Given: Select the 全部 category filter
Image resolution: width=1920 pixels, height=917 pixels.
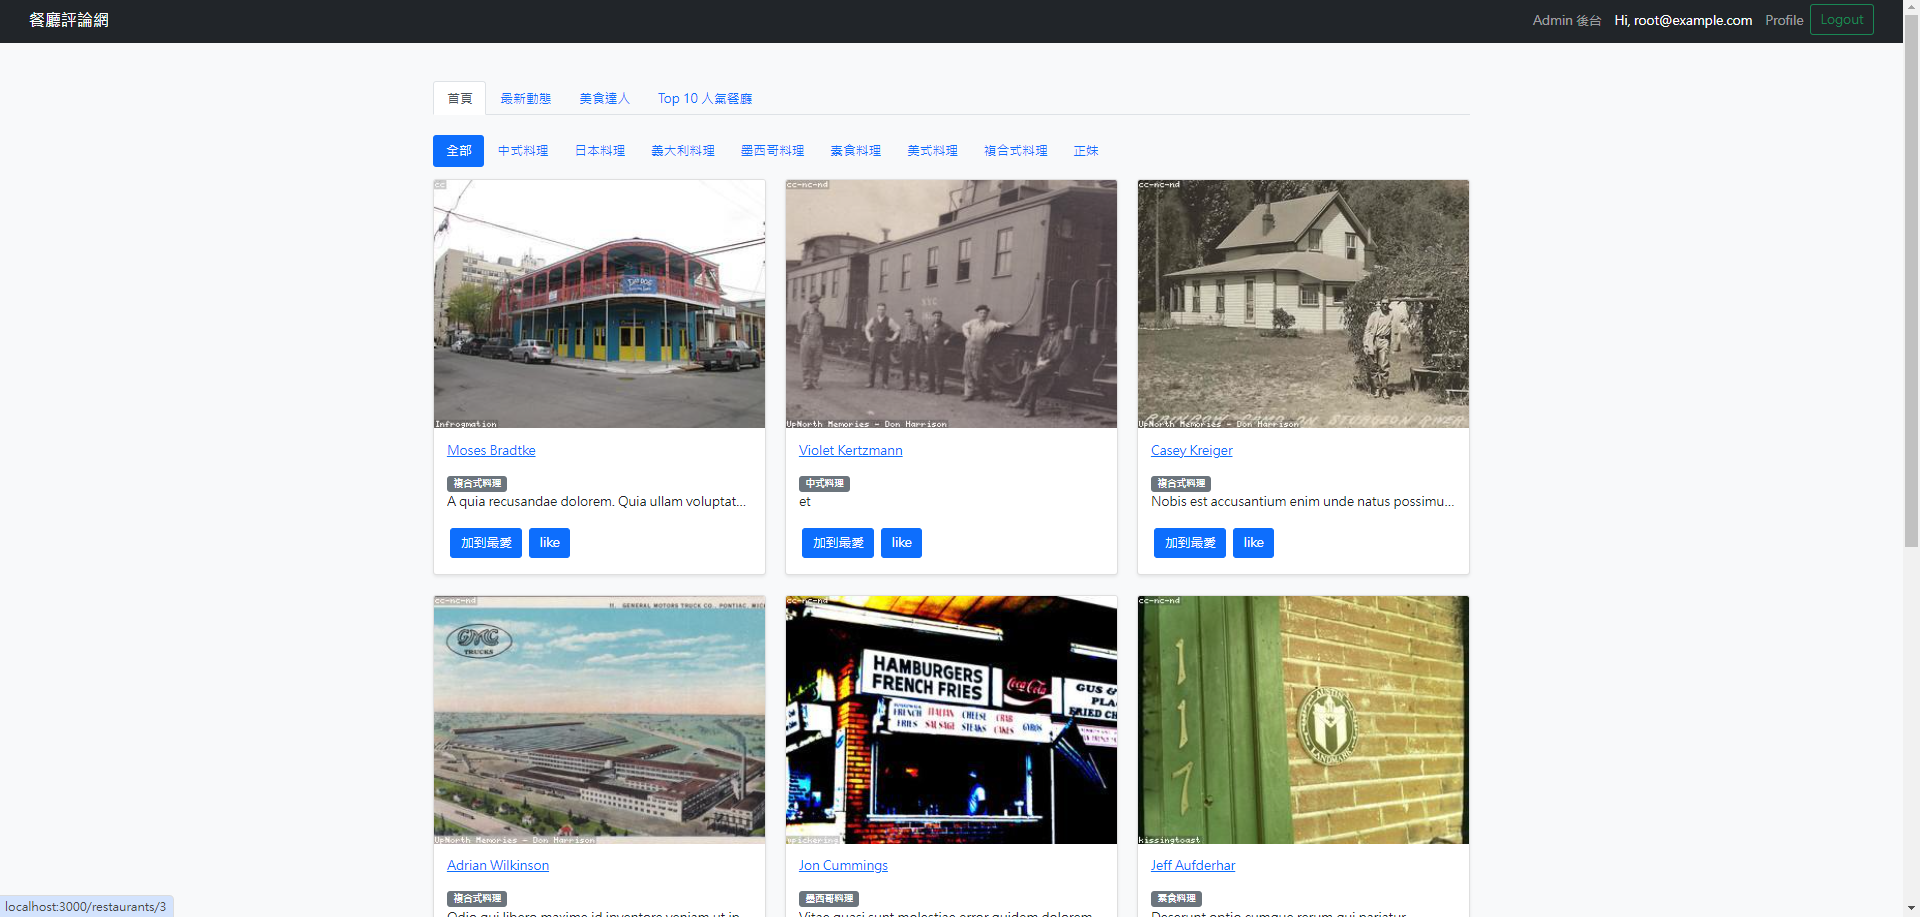Looking at the screenshot, I should 459,151.
